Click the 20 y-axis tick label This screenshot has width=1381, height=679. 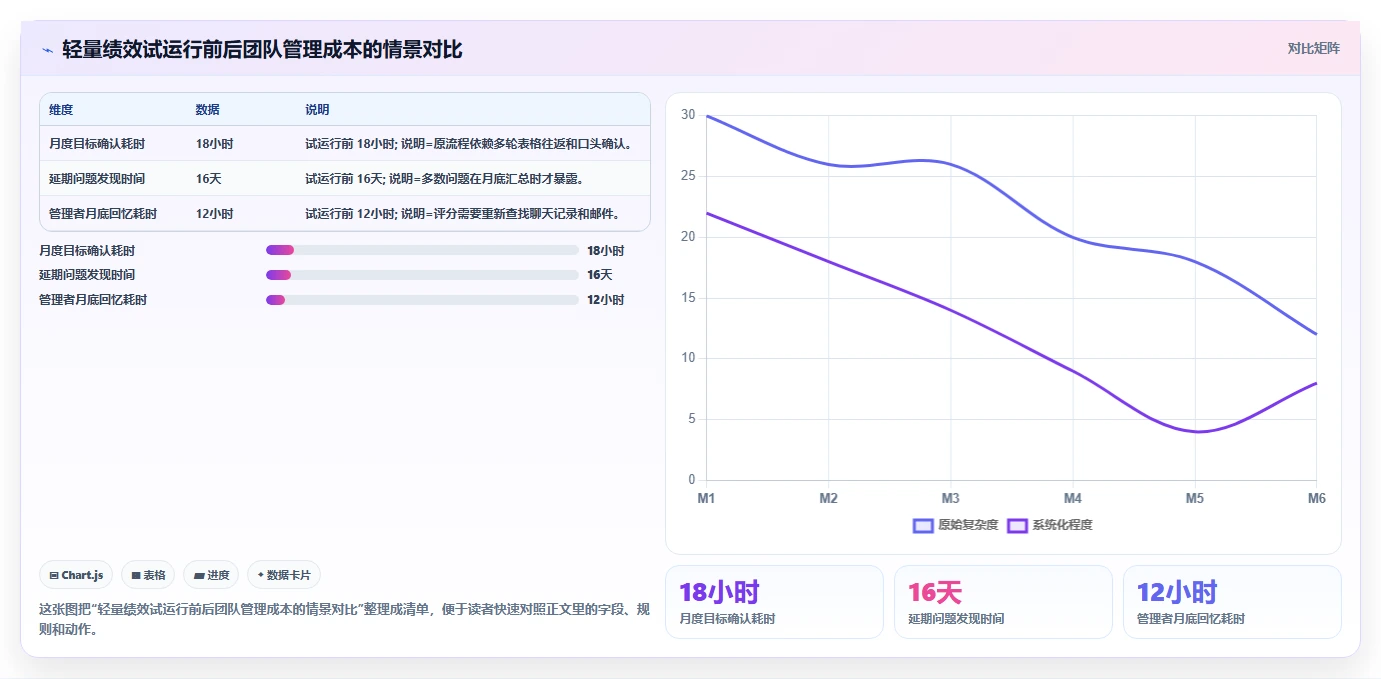point(688,237)
